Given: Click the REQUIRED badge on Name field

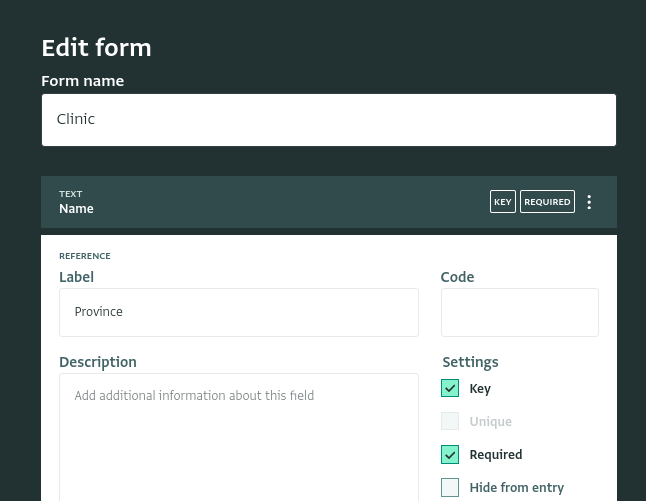Looking at the screenshot, I should coord(547,202).
